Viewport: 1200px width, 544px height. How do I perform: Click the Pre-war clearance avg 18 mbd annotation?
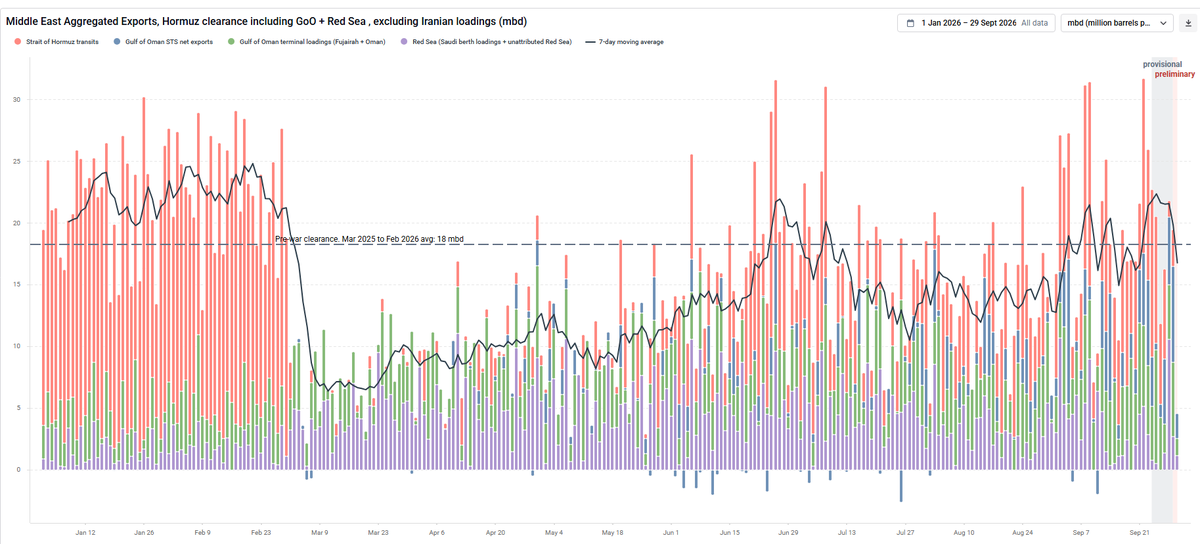pos(368,239)
